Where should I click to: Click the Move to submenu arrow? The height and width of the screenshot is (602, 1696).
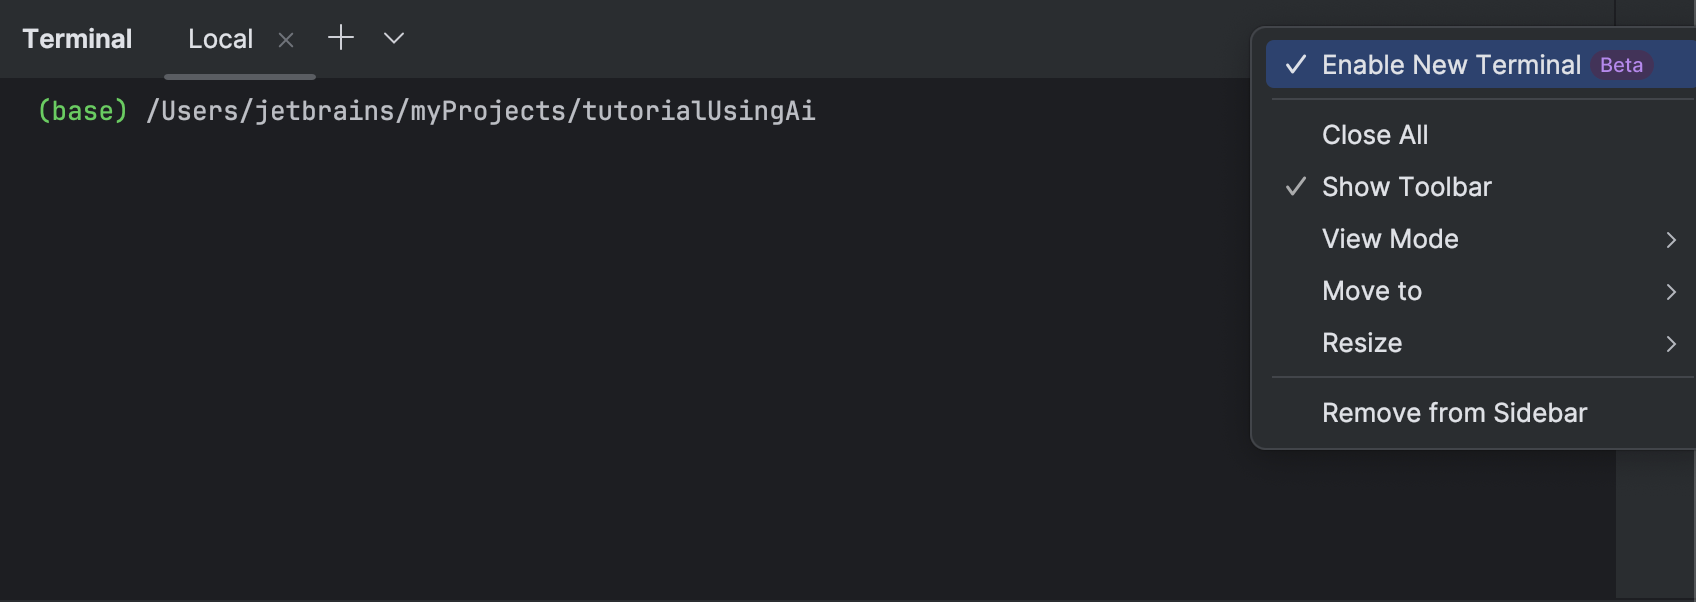[1670, 291]
